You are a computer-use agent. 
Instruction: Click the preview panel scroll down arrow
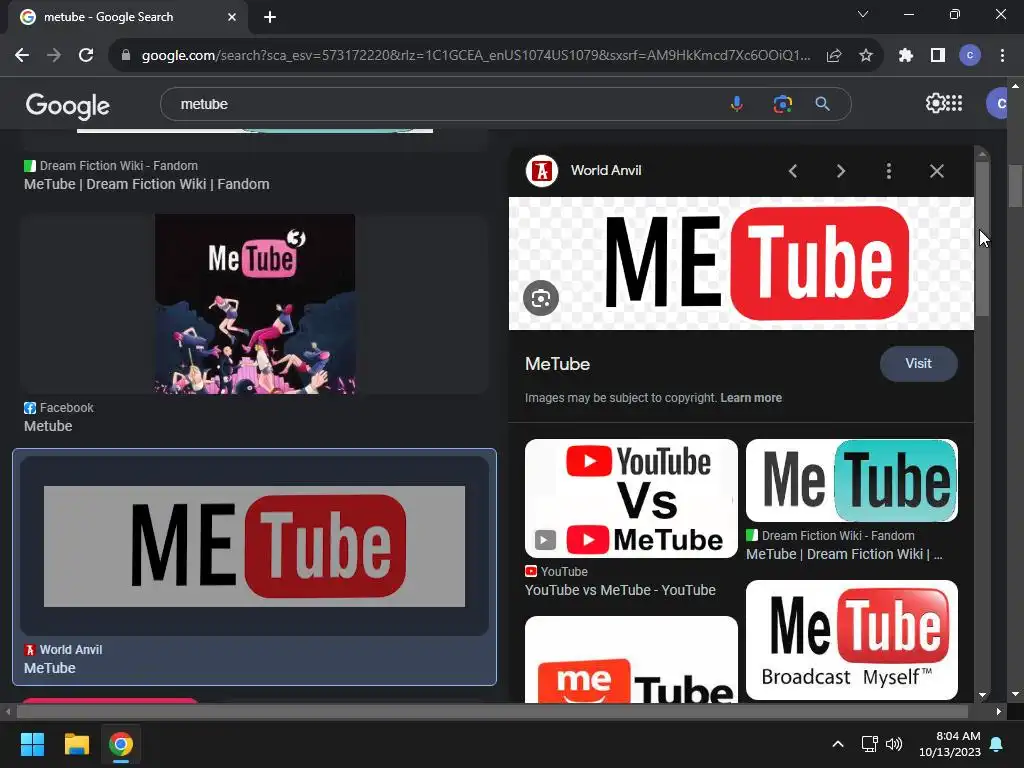(982, 696)
